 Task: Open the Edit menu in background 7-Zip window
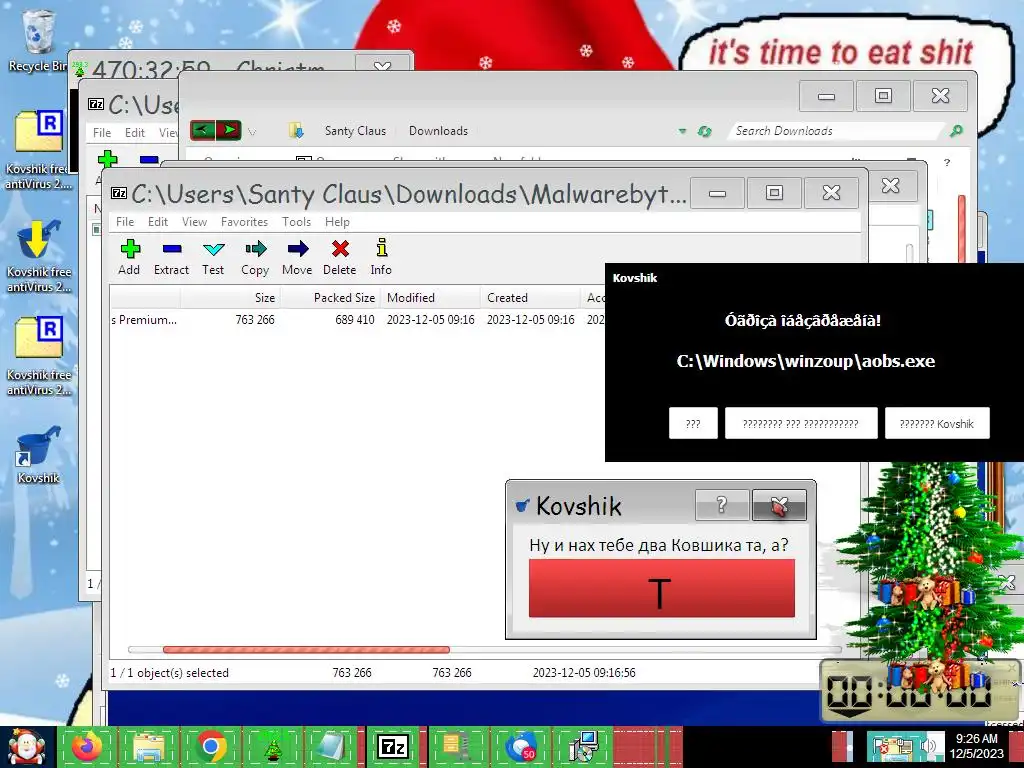[x=135, y=133]
